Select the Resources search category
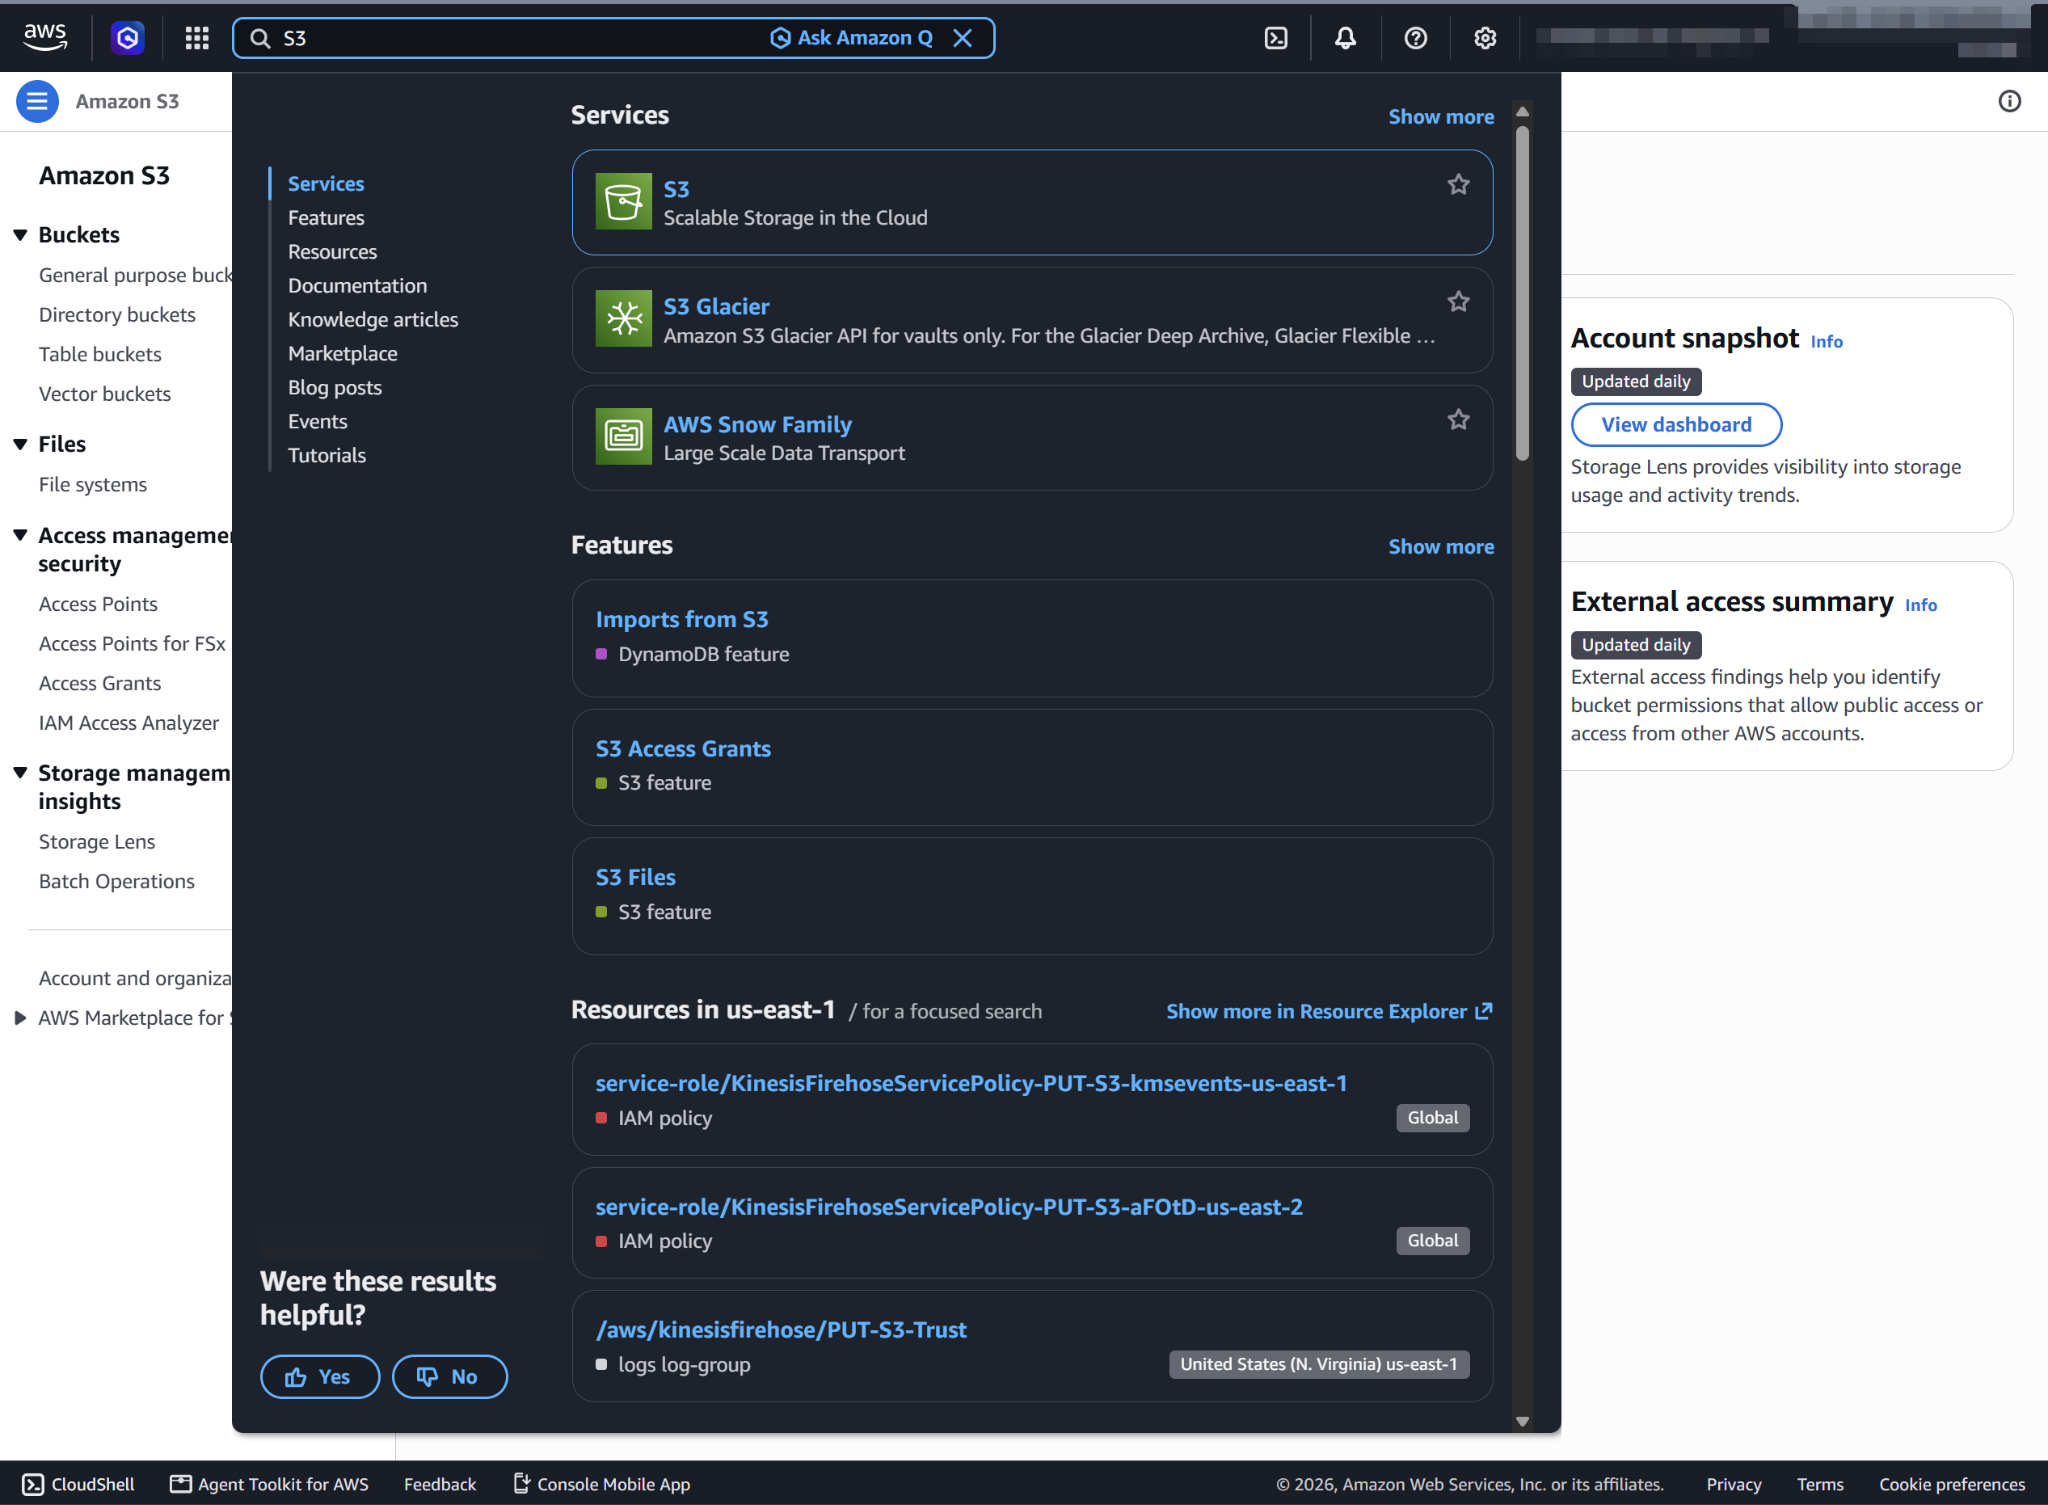This screenshot has height=1505, width=2048. click(x=332, y=251)
